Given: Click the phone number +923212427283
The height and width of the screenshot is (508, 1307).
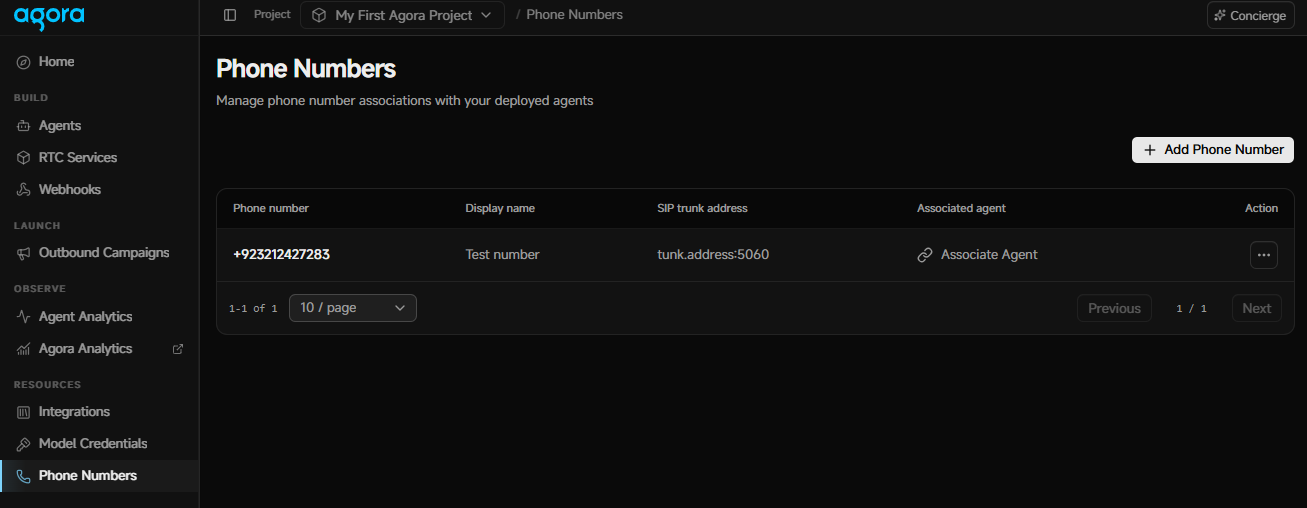Looking at the screenshot, I should tap(282, 255).
